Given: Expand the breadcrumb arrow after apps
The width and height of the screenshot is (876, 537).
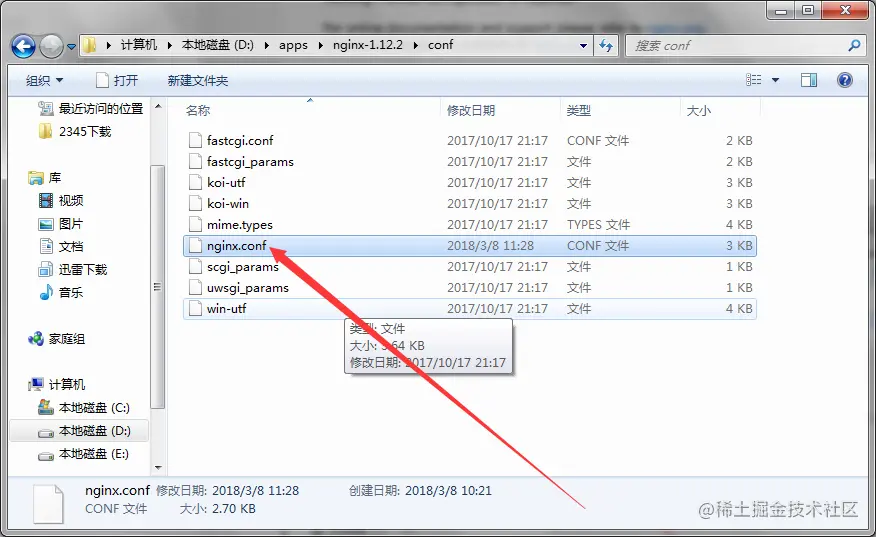Looking at the screenshot, I should click(321, 45).
